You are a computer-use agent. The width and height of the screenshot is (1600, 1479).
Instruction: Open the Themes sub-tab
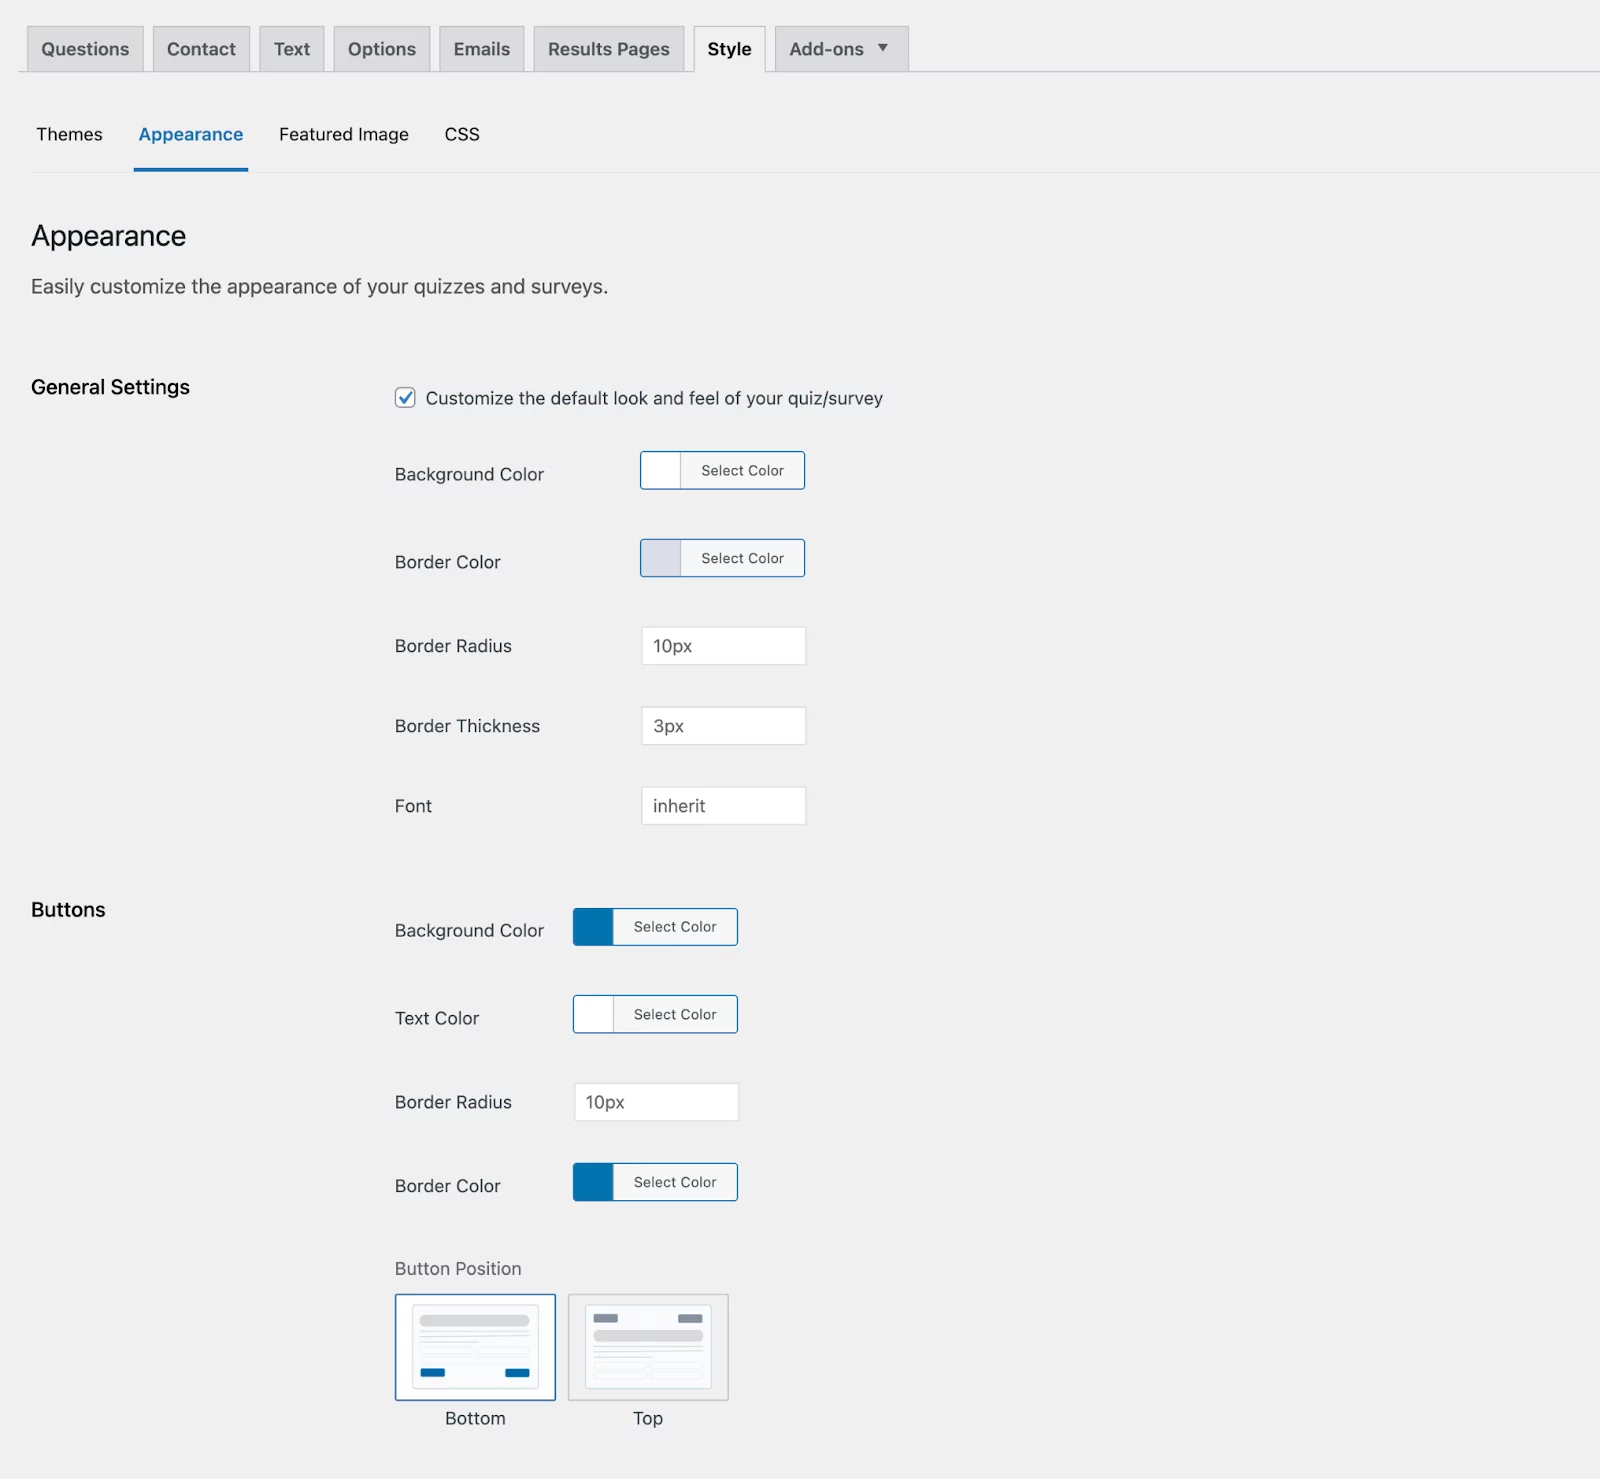[x=70, y=134]
